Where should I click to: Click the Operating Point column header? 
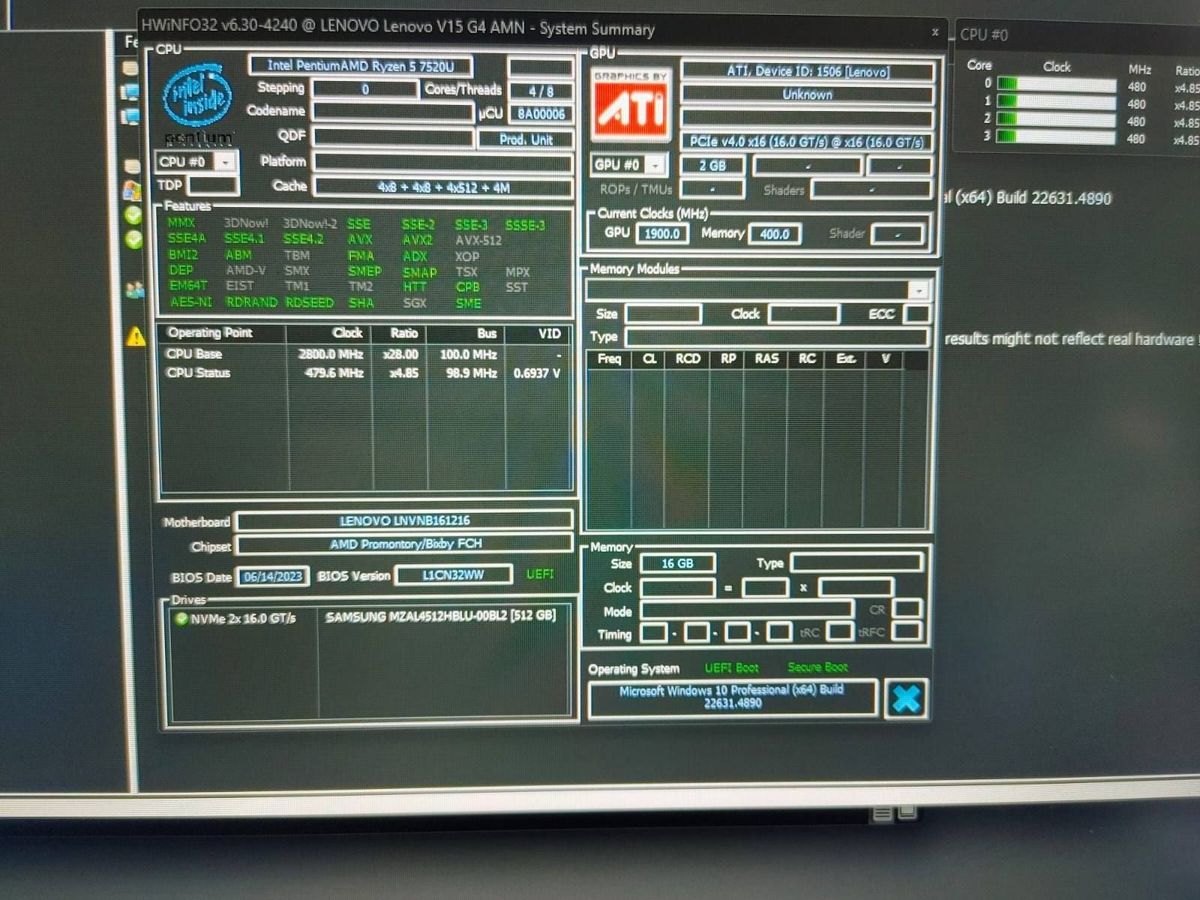coord(210,333)
